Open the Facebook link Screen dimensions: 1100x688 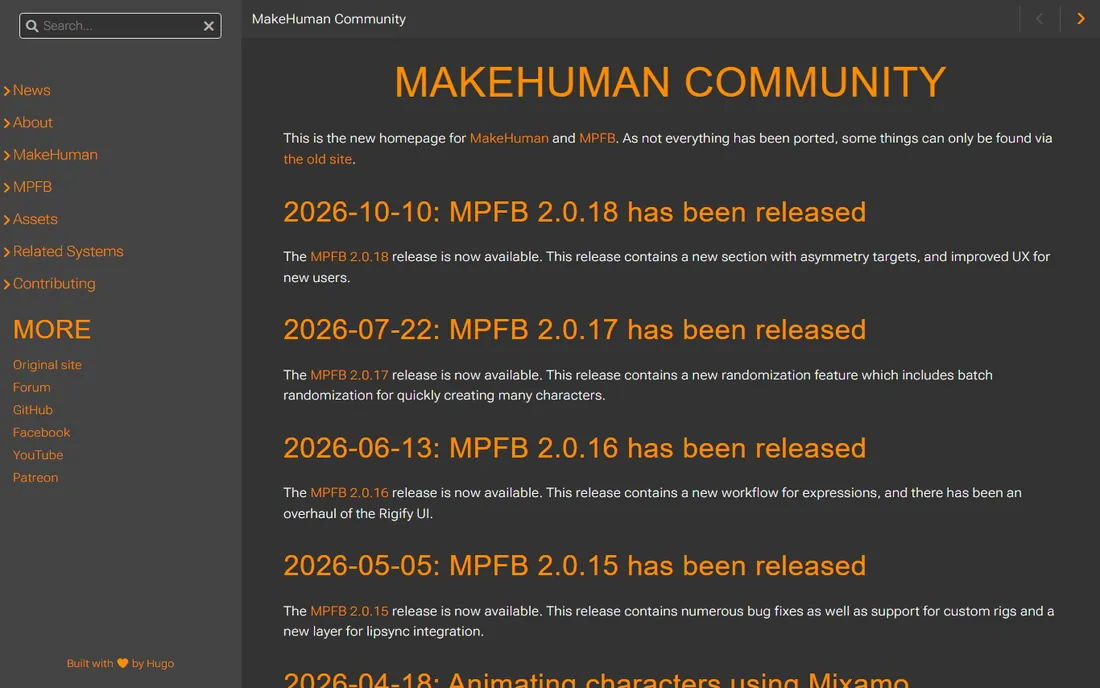point(41,432)
